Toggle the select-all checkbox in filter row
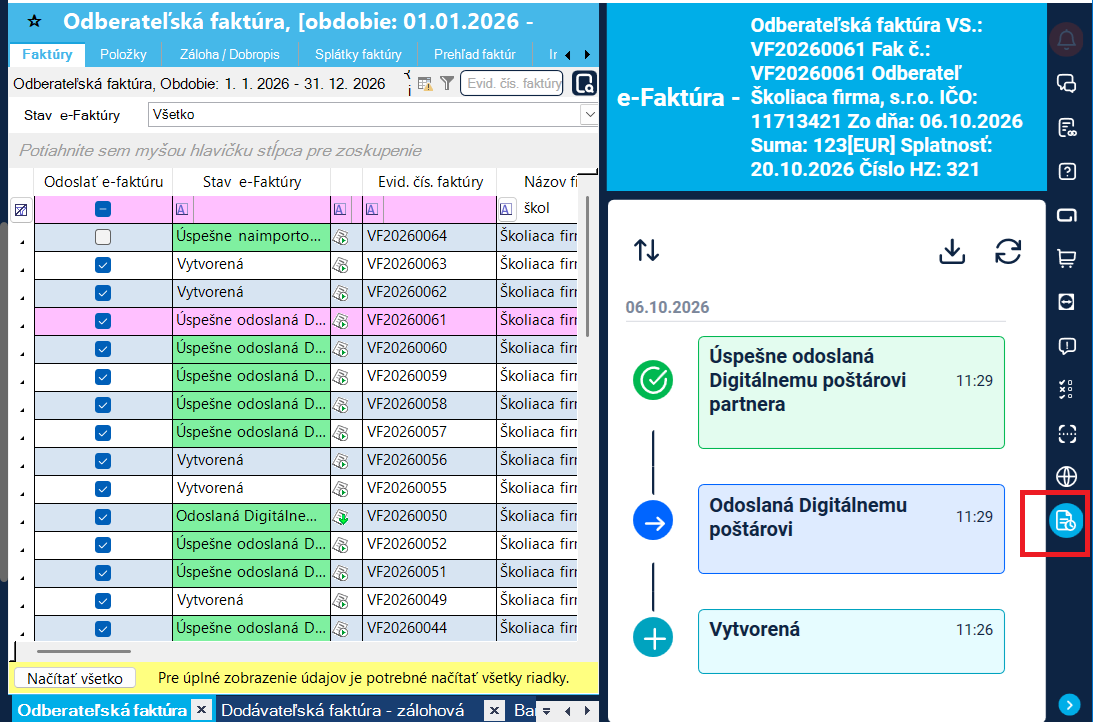 pyautogui.click(x=103, y=209)
